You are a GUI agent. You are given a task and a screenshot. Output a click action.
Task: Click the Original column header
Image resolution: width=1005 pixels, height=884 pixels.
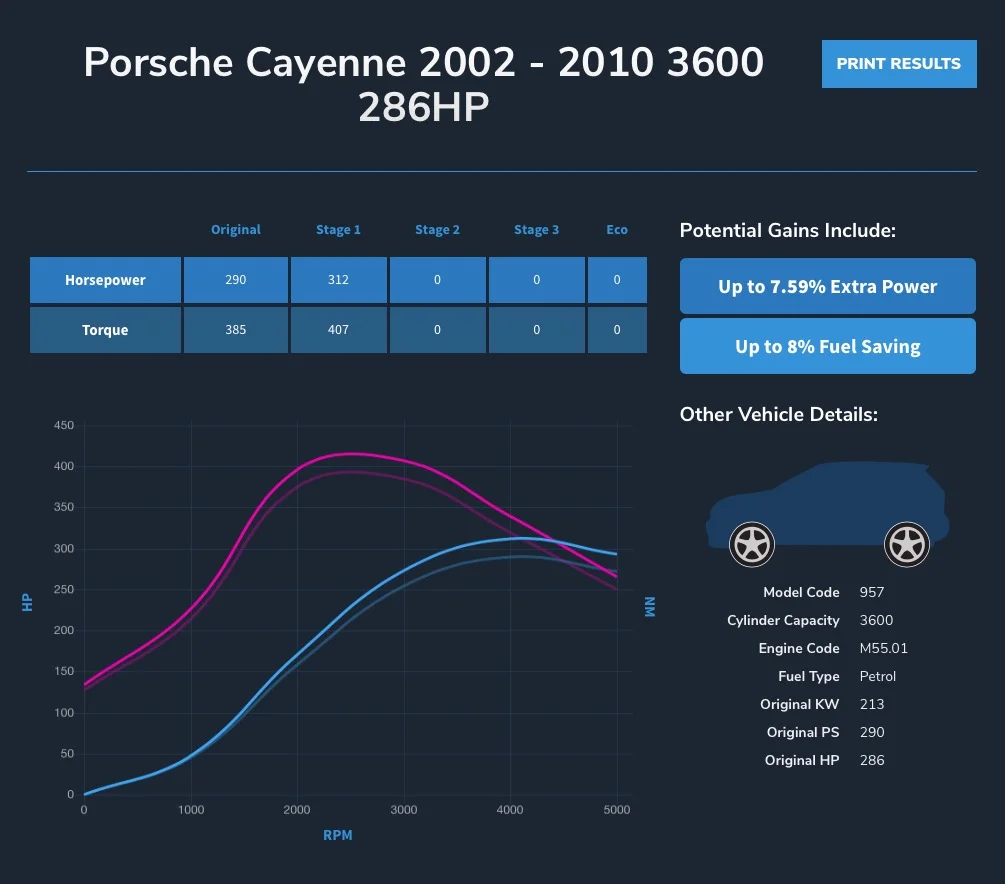point(236,229)
